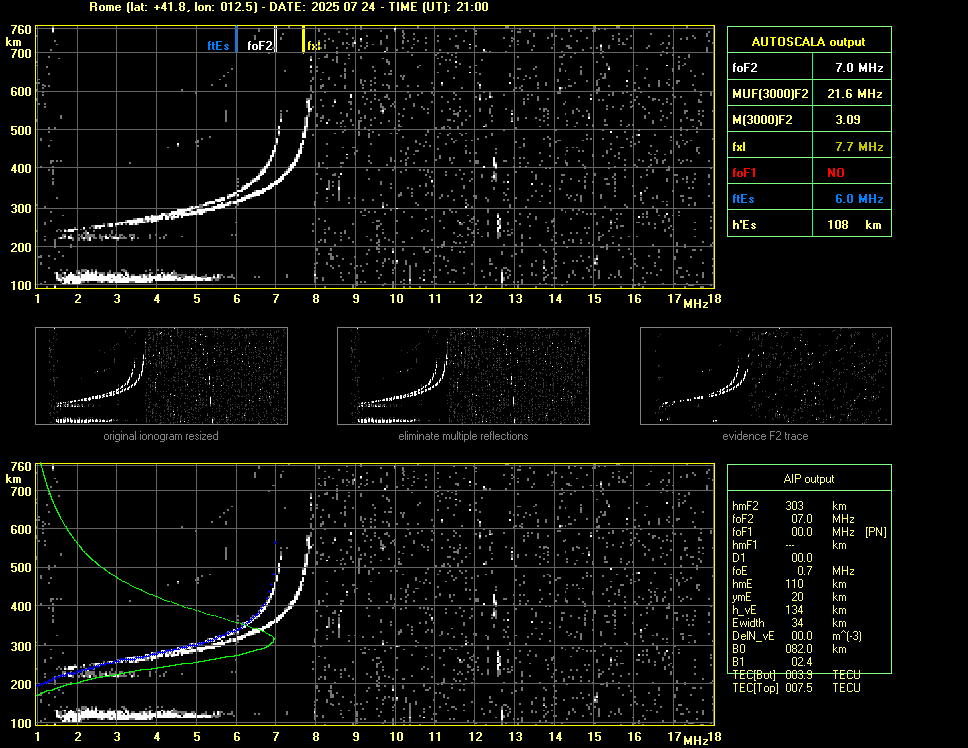Select the AUTOSCALA output header

[808, 42]
